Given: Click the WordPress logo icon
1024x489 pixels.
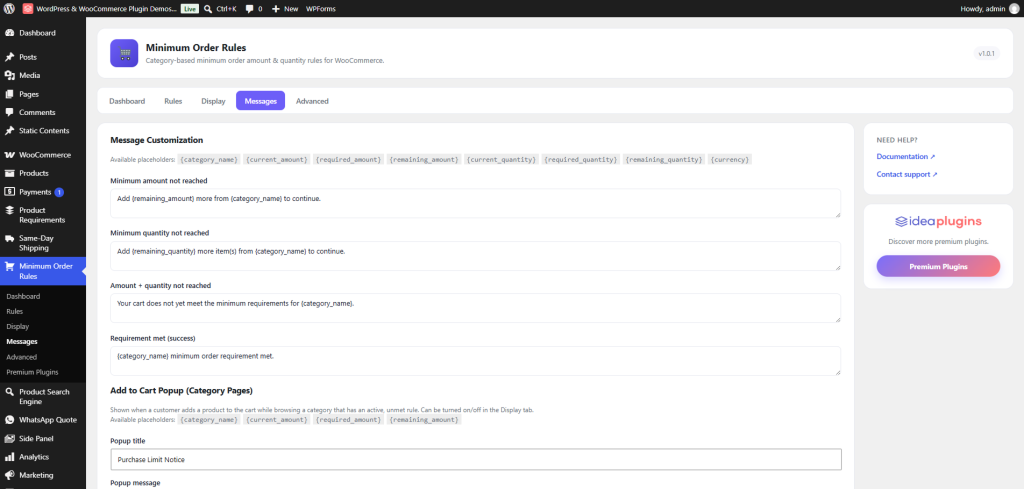Looking at the screenshot, I should click(9, 9).
